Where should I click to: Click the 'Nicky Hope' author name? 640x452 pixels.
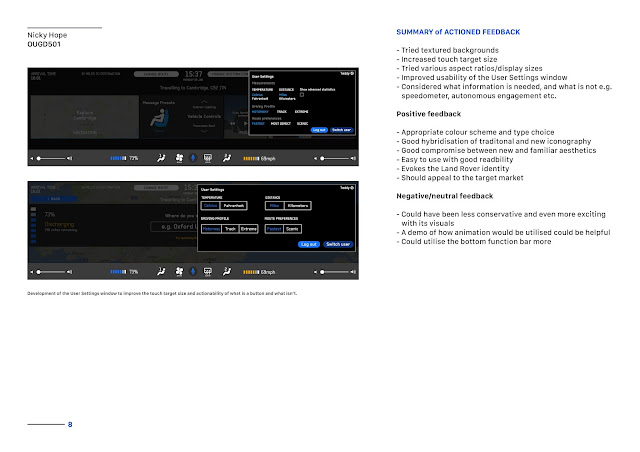pos(47,35)
